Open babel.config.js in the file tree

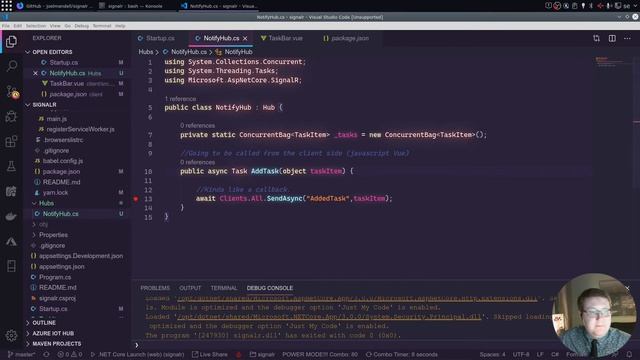point(63,161)
